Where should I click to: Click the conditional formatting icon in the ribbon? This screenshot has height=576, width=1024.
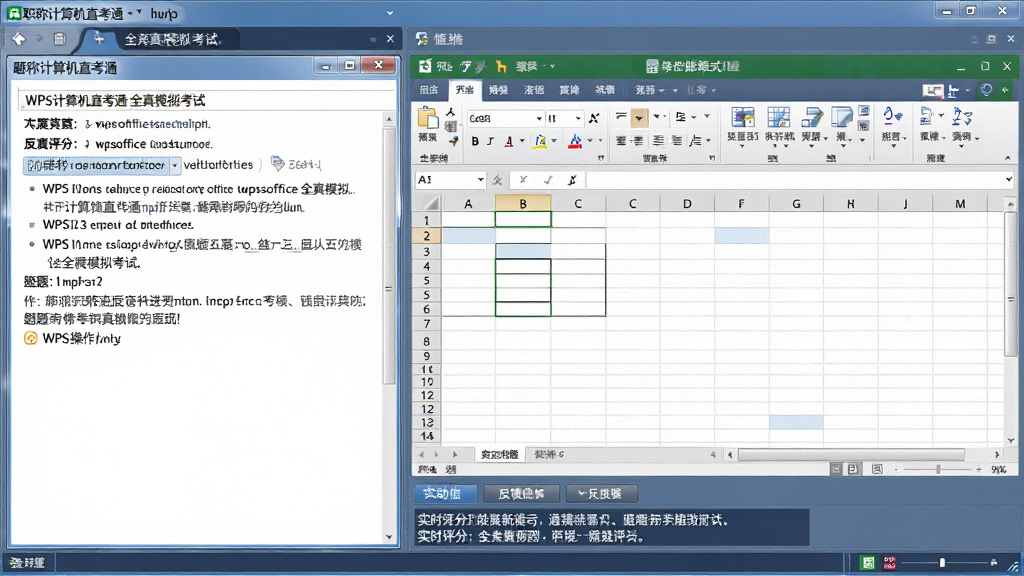tap(743, 118)
